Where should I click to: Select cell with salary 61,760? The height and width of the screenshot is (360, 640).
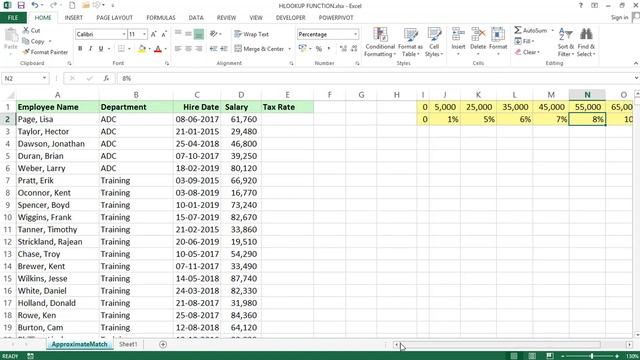[241, 119]
